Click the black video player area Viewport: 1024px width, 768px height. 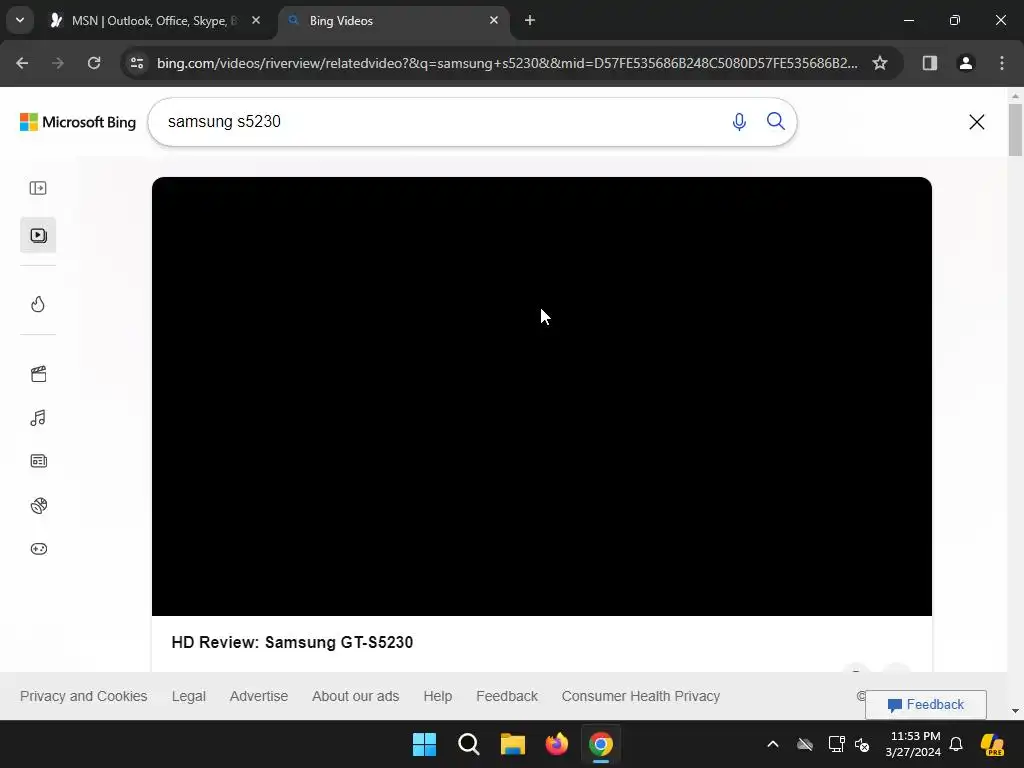click(x=541, y=396)
